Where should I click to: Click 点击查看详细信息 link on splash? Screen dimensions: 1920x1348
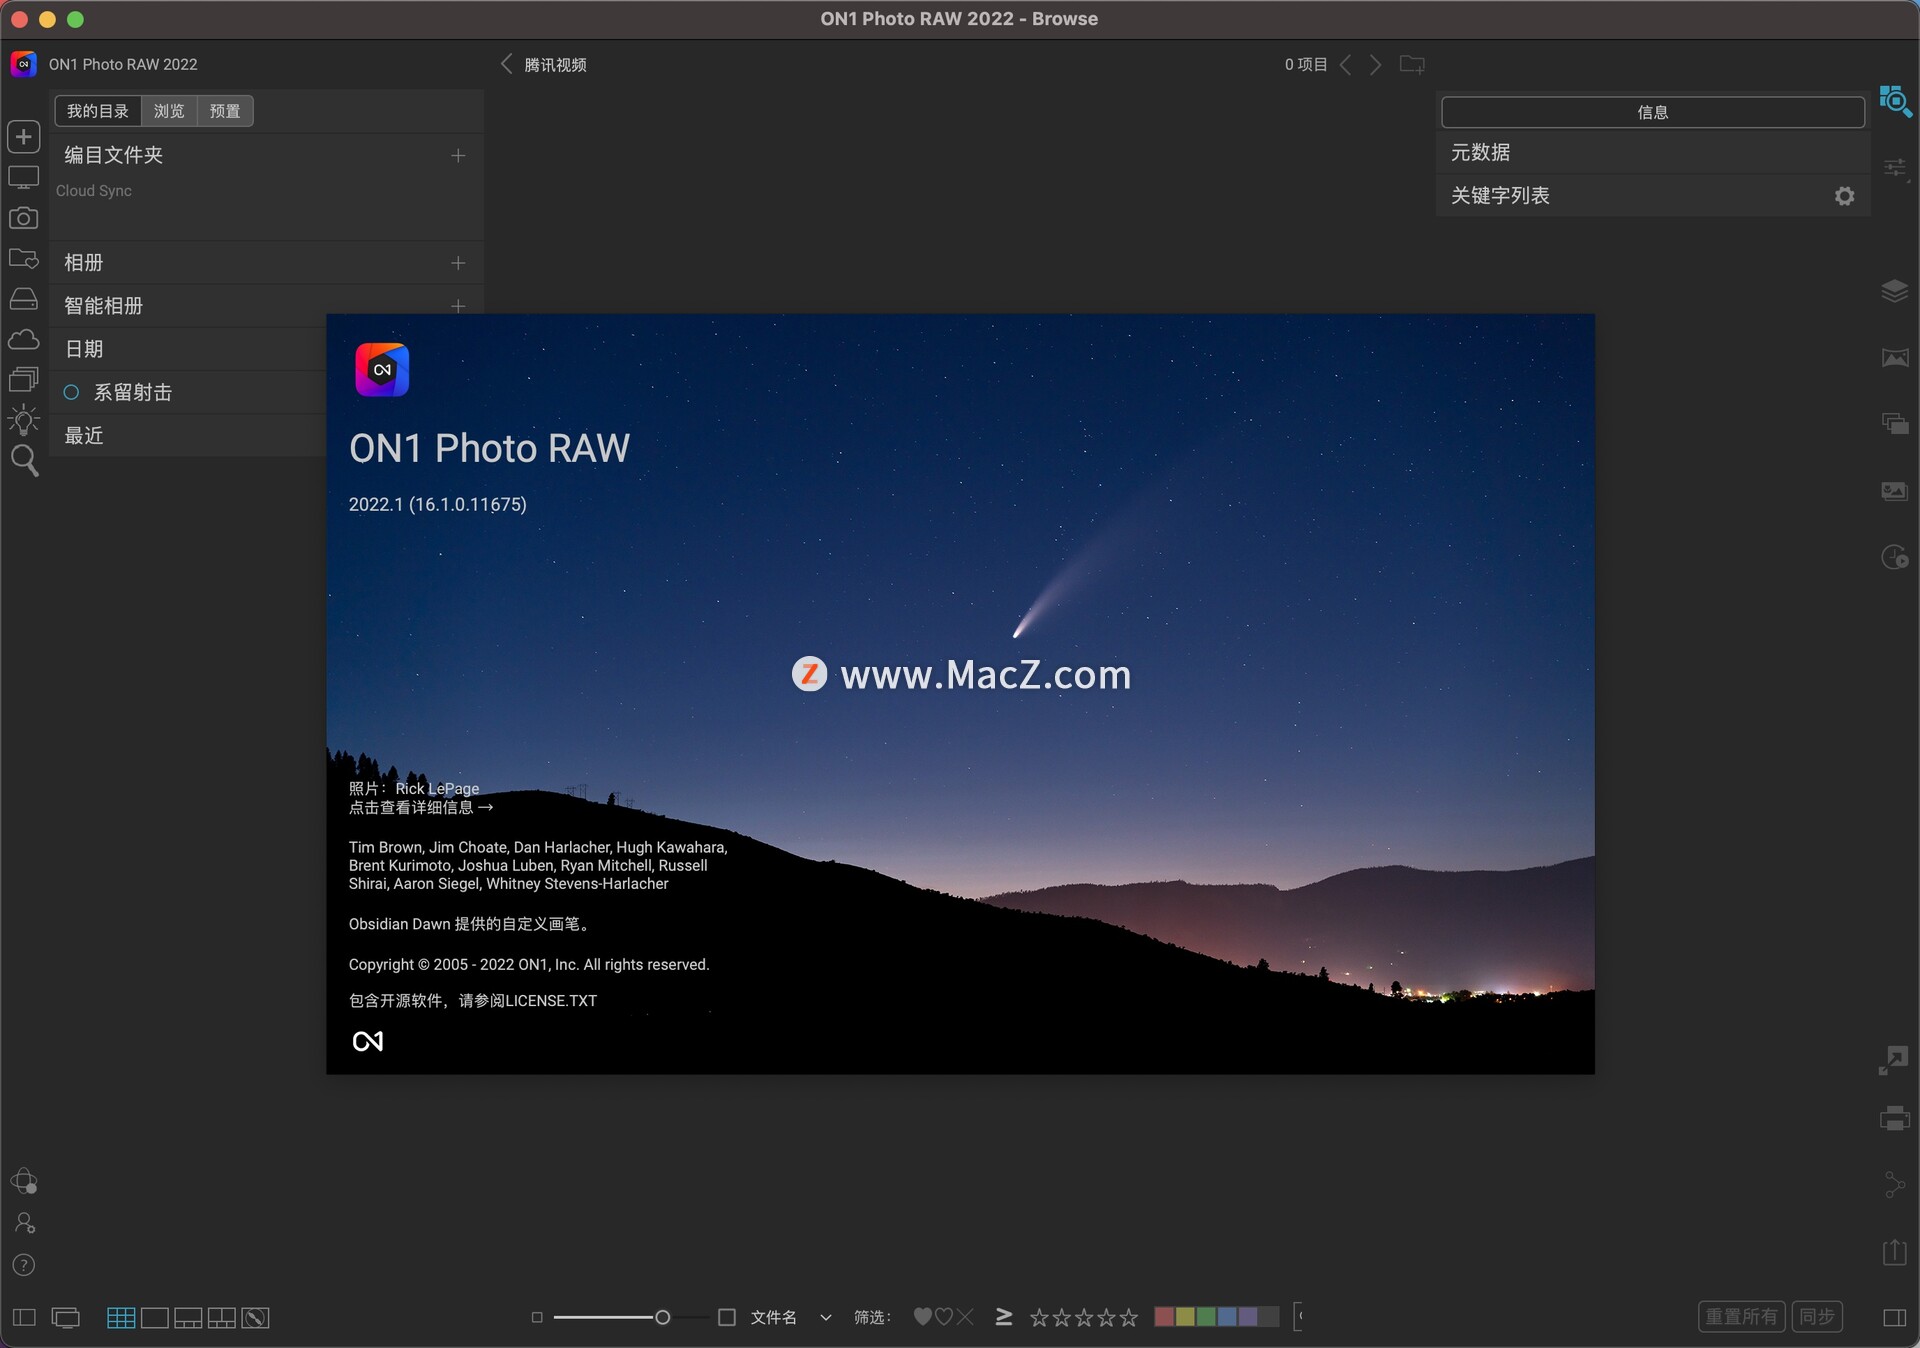(420, 807)
